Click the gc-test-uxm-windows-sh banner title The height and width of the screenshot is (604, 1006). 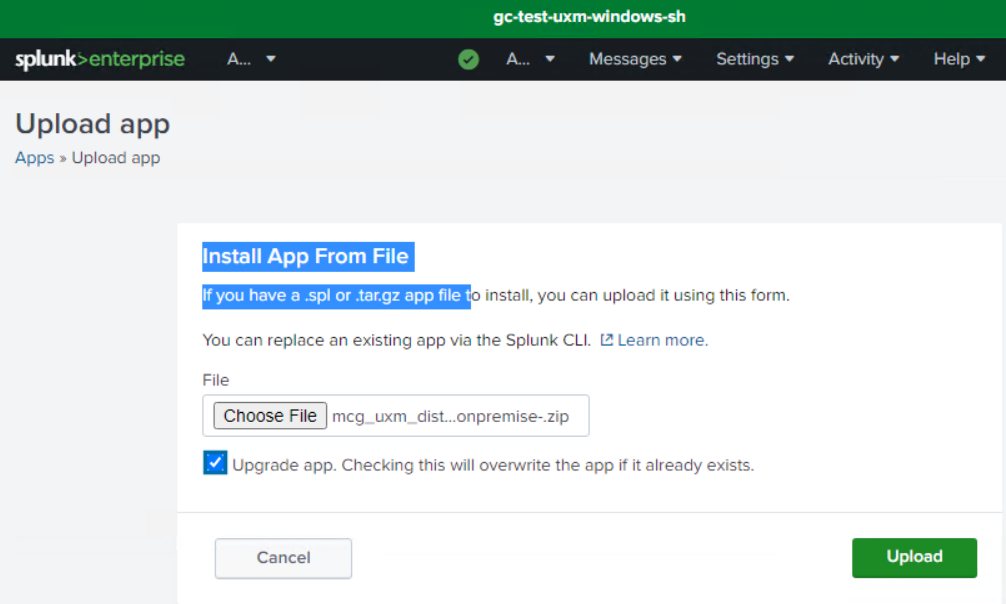590,17
